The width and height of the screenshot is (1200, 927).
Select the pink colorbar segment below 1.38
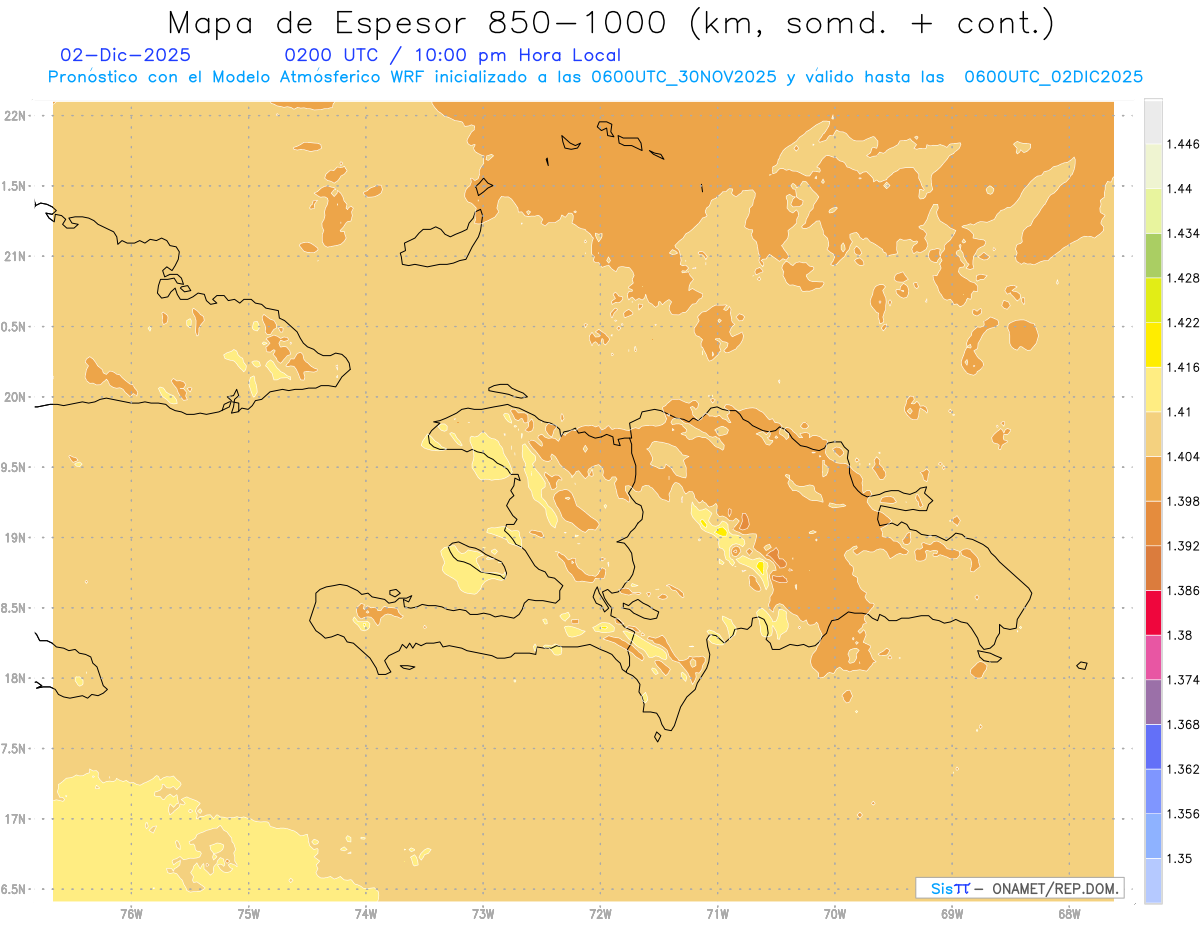[1153, 657]
